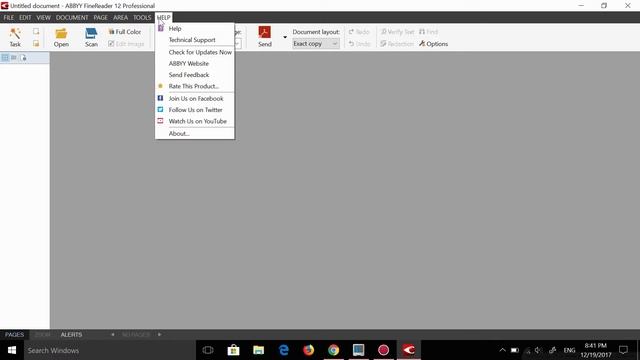Click the small save icon beside Task
This screenshot has height=360, width=640.
(36, 43)
